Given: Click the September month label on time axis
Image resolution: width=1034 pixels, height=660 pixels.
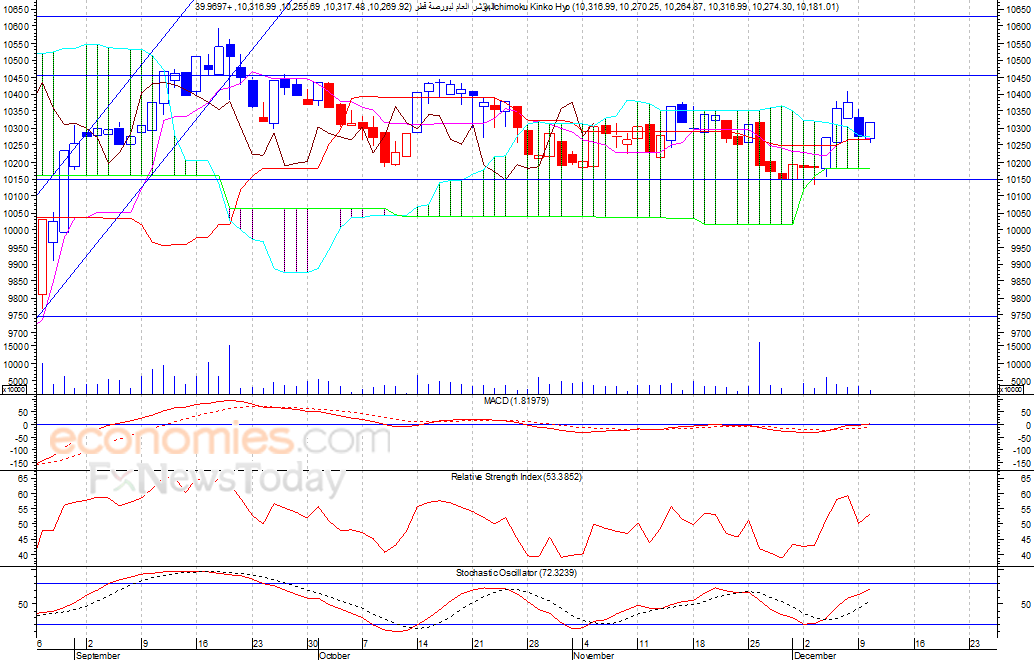Looking at the screenshot, I should (98, 655).
